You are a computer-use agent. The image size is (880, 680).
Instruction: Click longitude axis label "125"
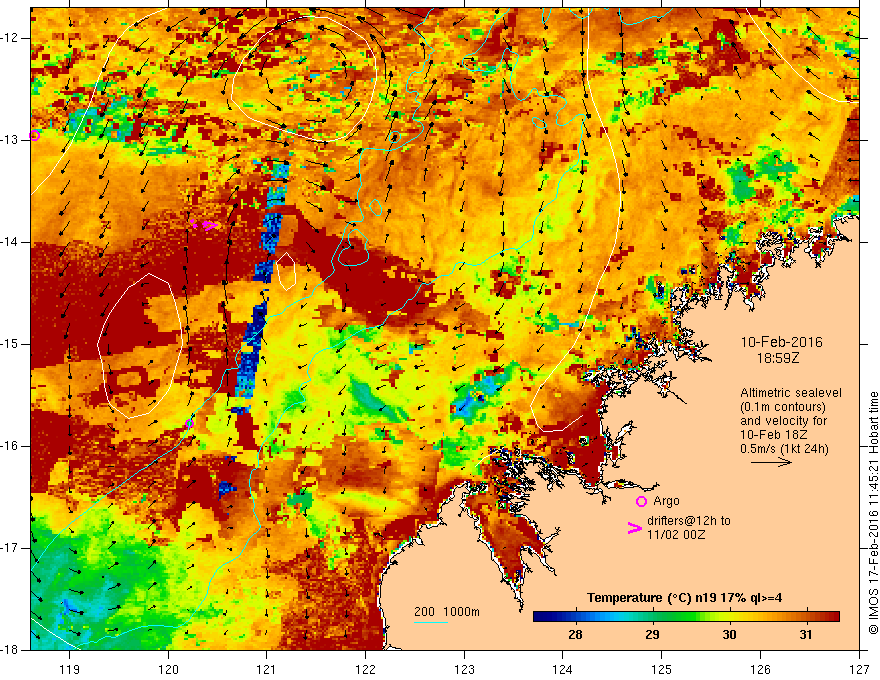[x=662, y=669]
